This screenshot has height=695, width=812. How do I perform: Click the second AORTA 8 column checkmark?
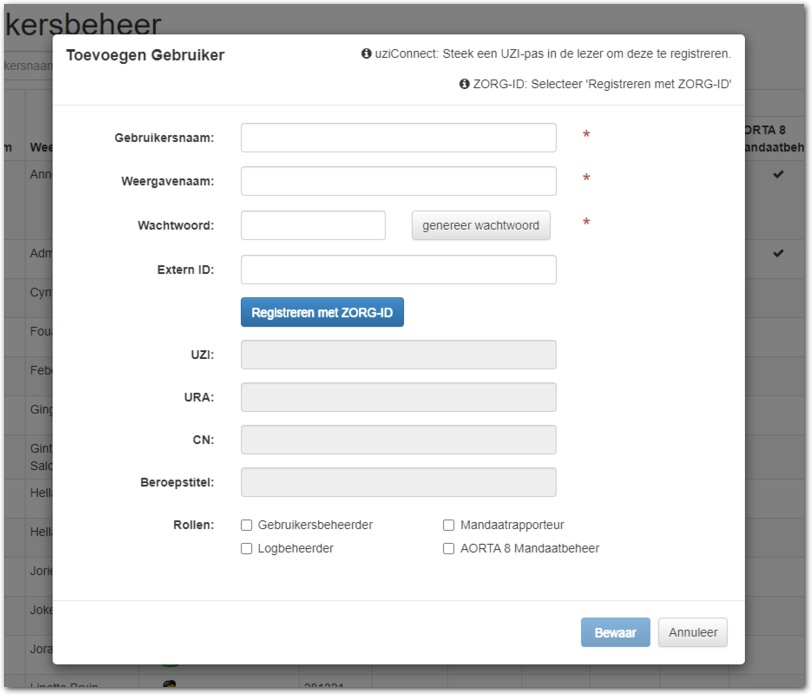tap(778, 254)
